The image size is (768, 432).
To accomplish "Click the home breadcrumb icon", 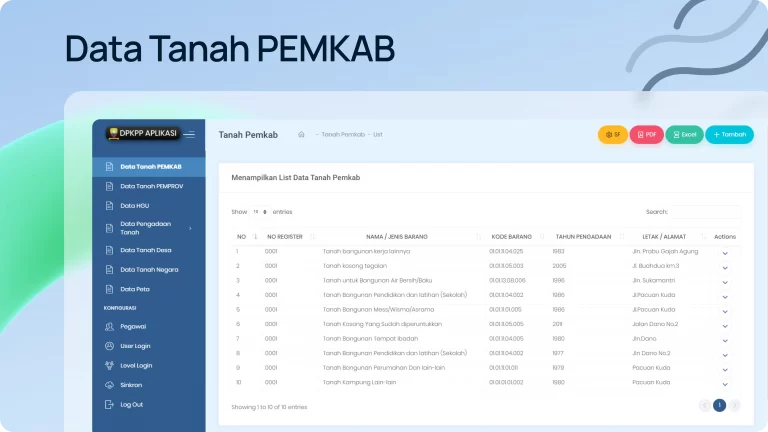I will click(x=301, y=135).
